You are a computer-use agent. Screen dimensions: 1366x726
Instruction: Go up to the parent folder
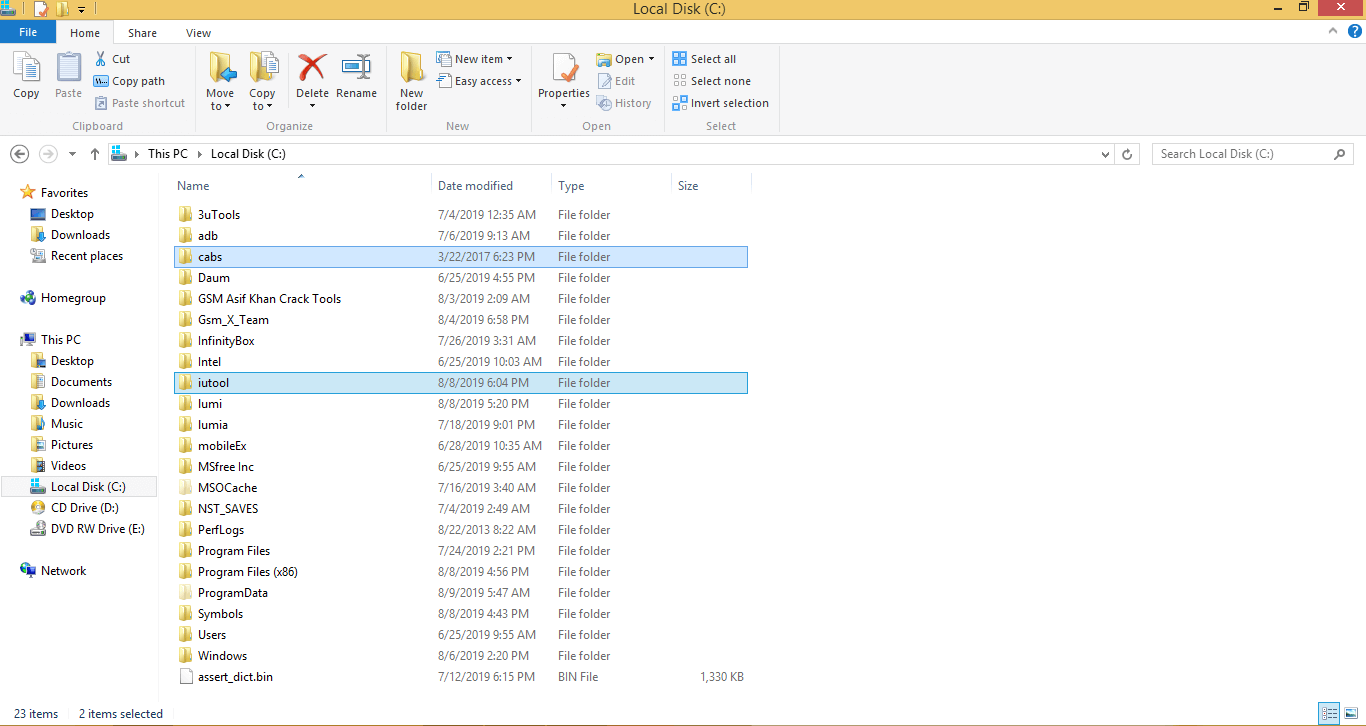(95, 153)
